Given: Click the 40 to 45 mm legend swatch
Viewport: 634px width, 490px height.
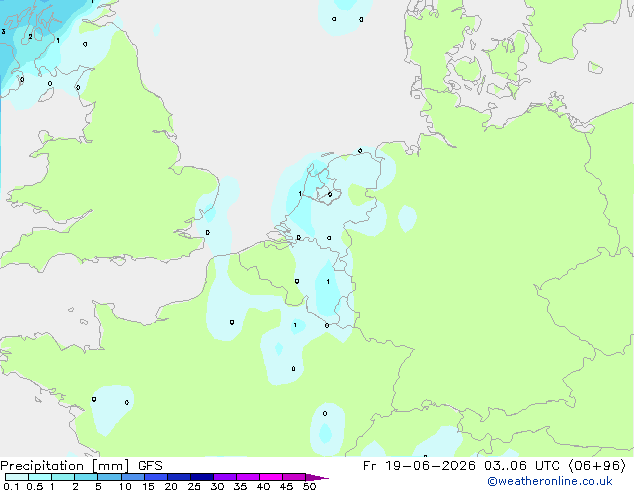Looking at the screenshot, I should pyautogui.click(x=271, y=477).
